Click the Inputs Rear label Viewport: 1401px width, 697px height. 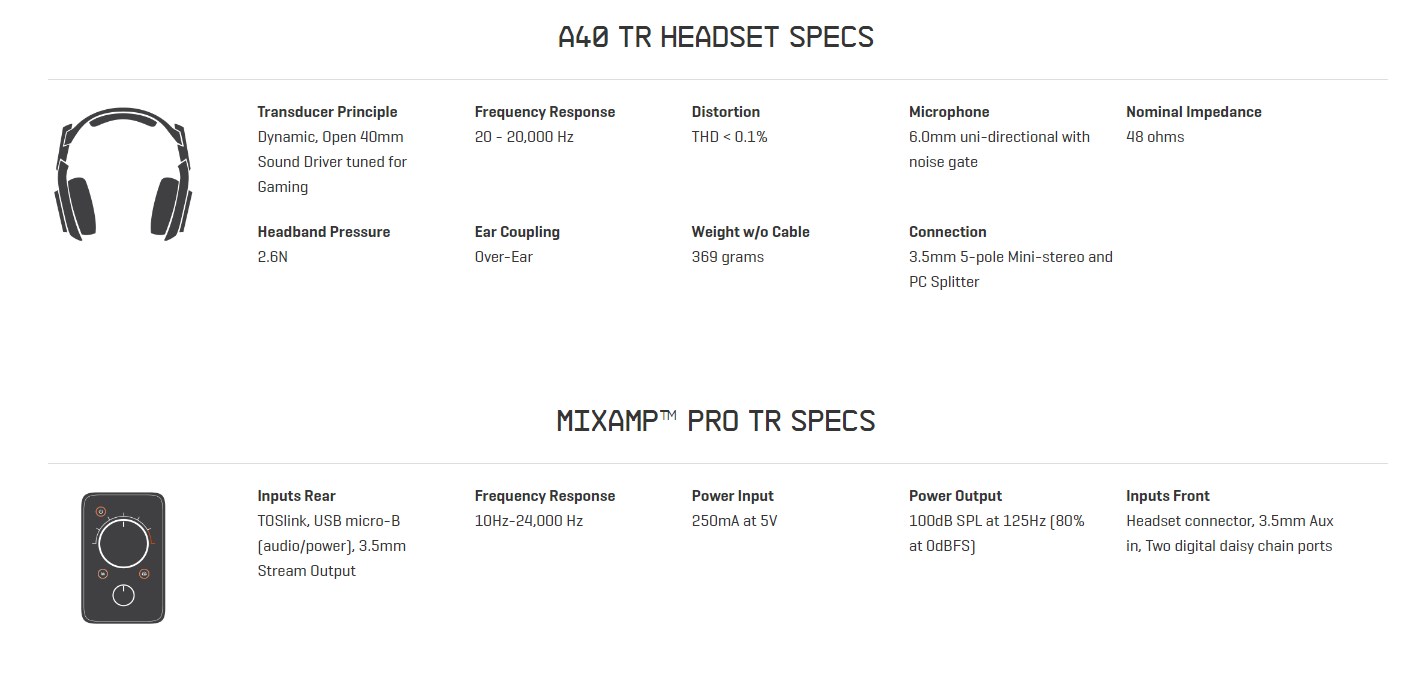click(x=296, y=496)
